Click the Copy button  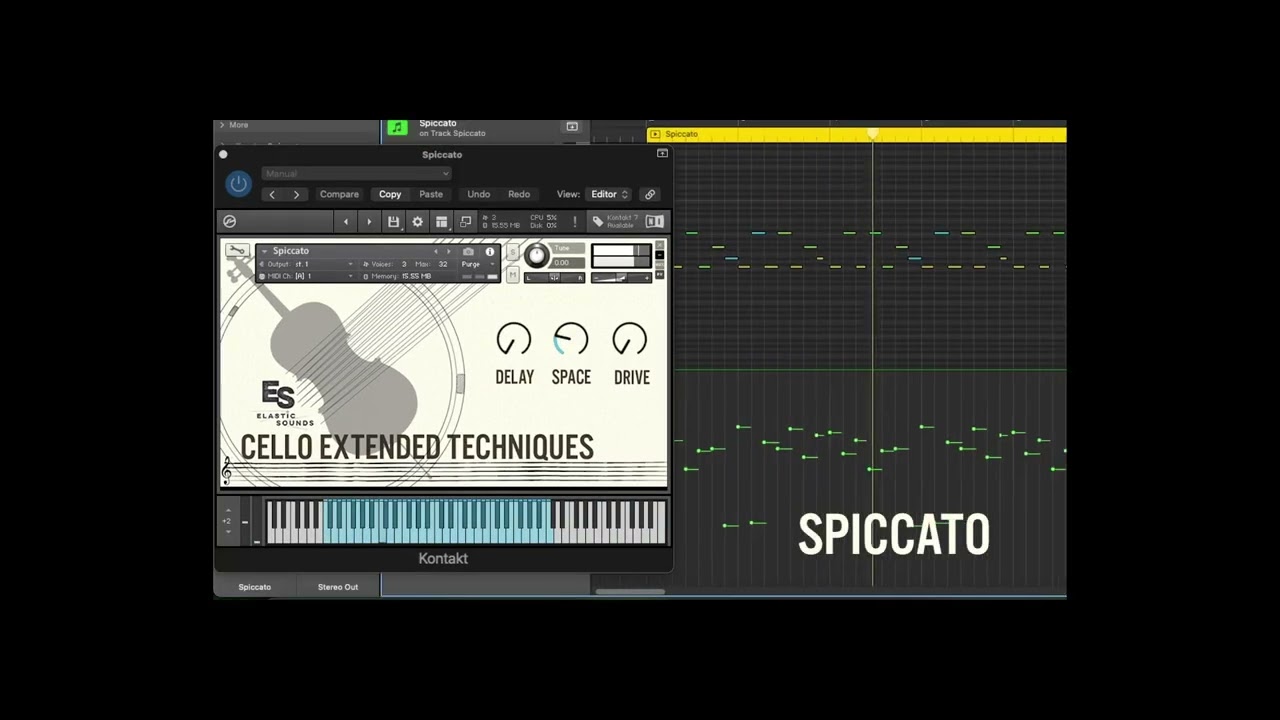(x=390, y=195)
